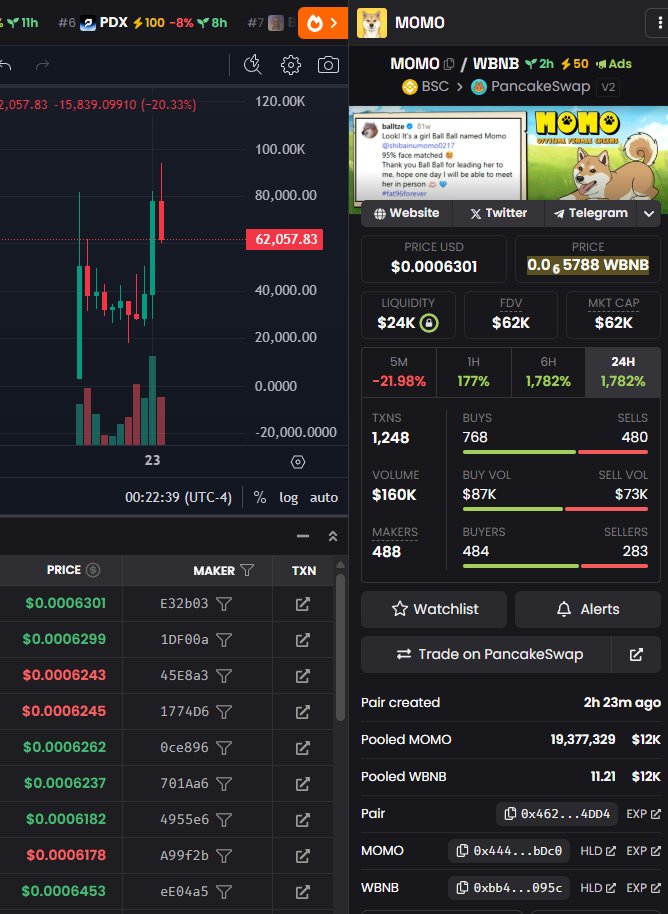The height and width of the screenshot is (914, 668).
Task: Open the flame trending button
Action: [323, 23]
